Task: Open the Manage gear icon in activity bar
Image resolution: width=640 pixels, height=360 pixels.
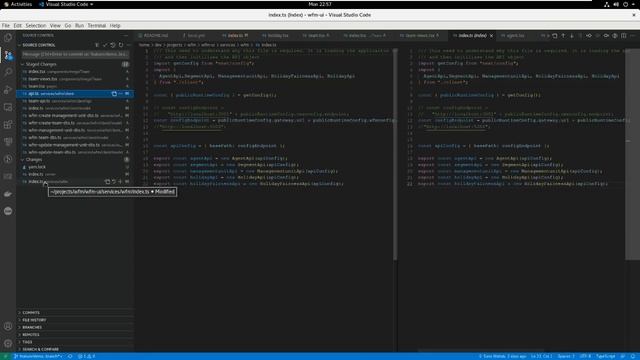Action: pos(8,343)
